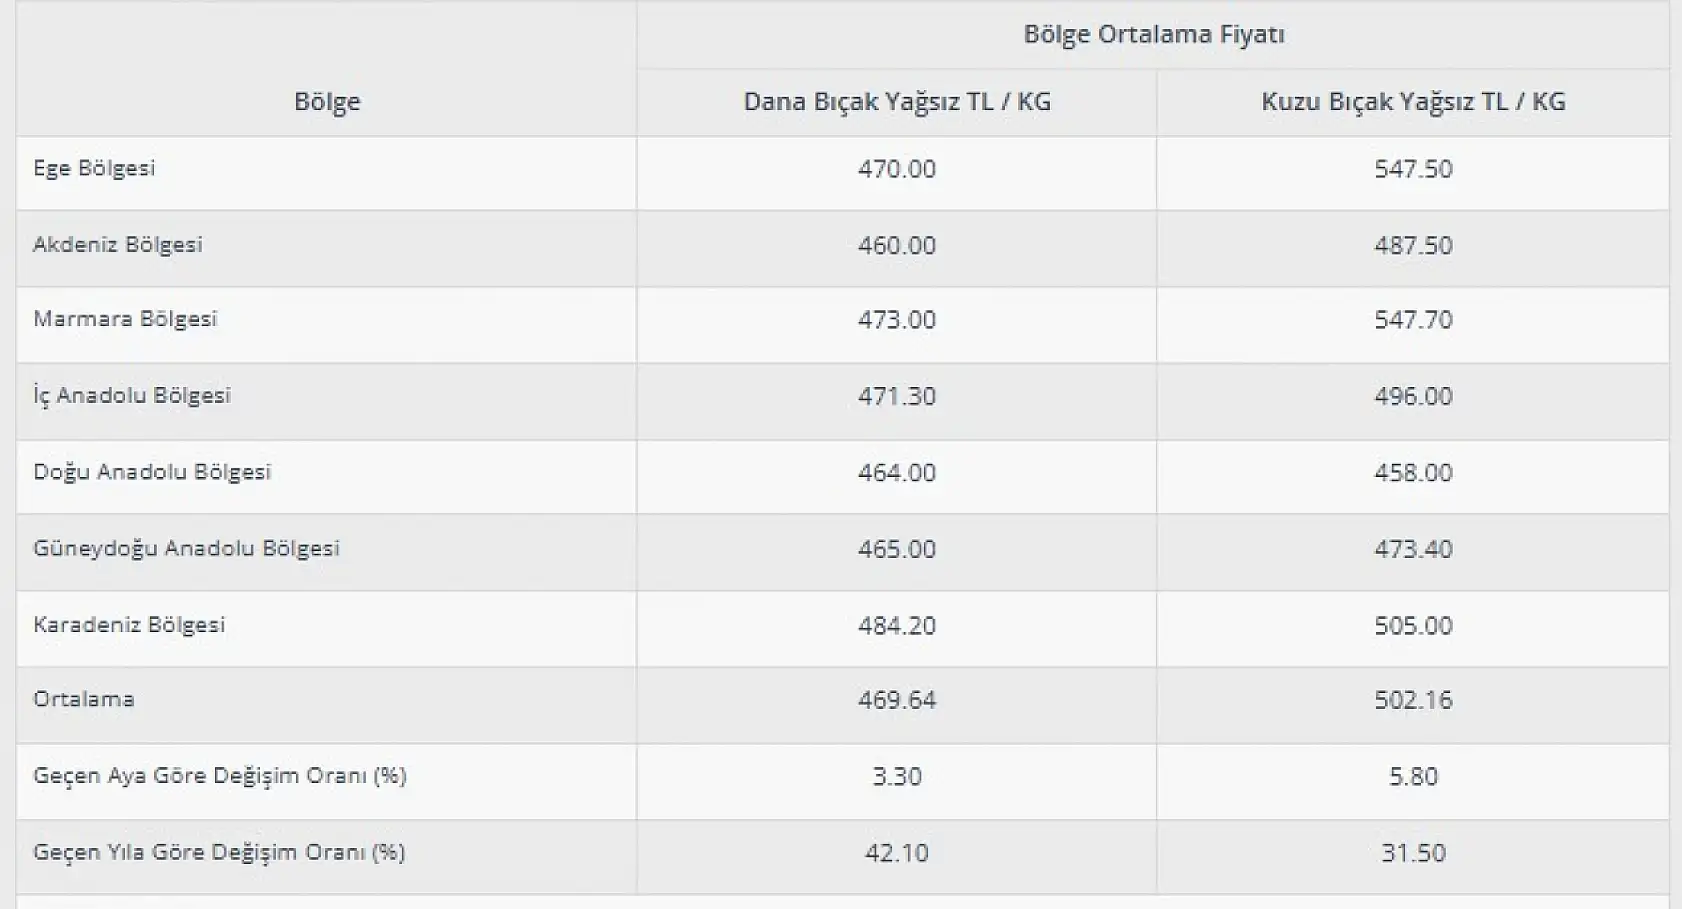The image size is (1682, 909).
Task: Select Dana Bıçak Yağsız TL / KG header
Action: [x=897, y=101]
